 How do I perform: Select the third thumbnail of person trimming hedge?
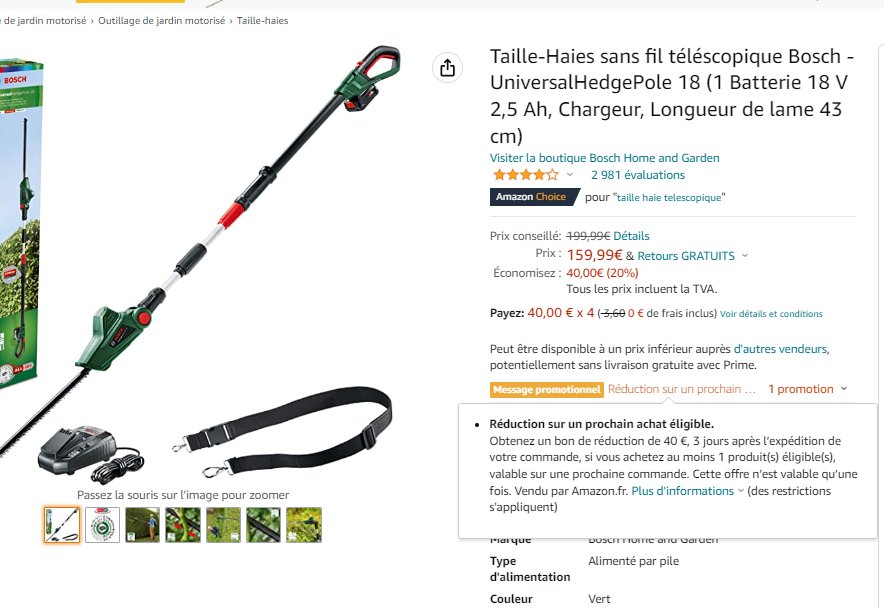click(143, 525)
